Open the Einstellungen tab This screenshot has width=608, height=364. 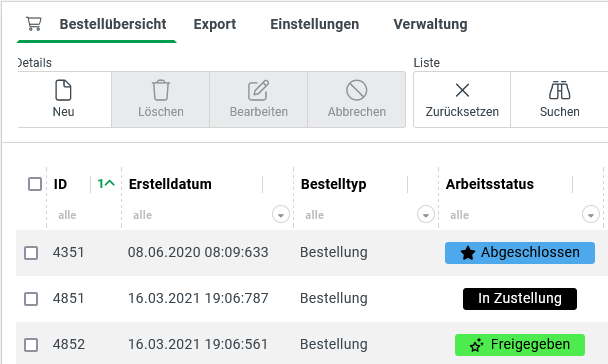coord(314,24)
